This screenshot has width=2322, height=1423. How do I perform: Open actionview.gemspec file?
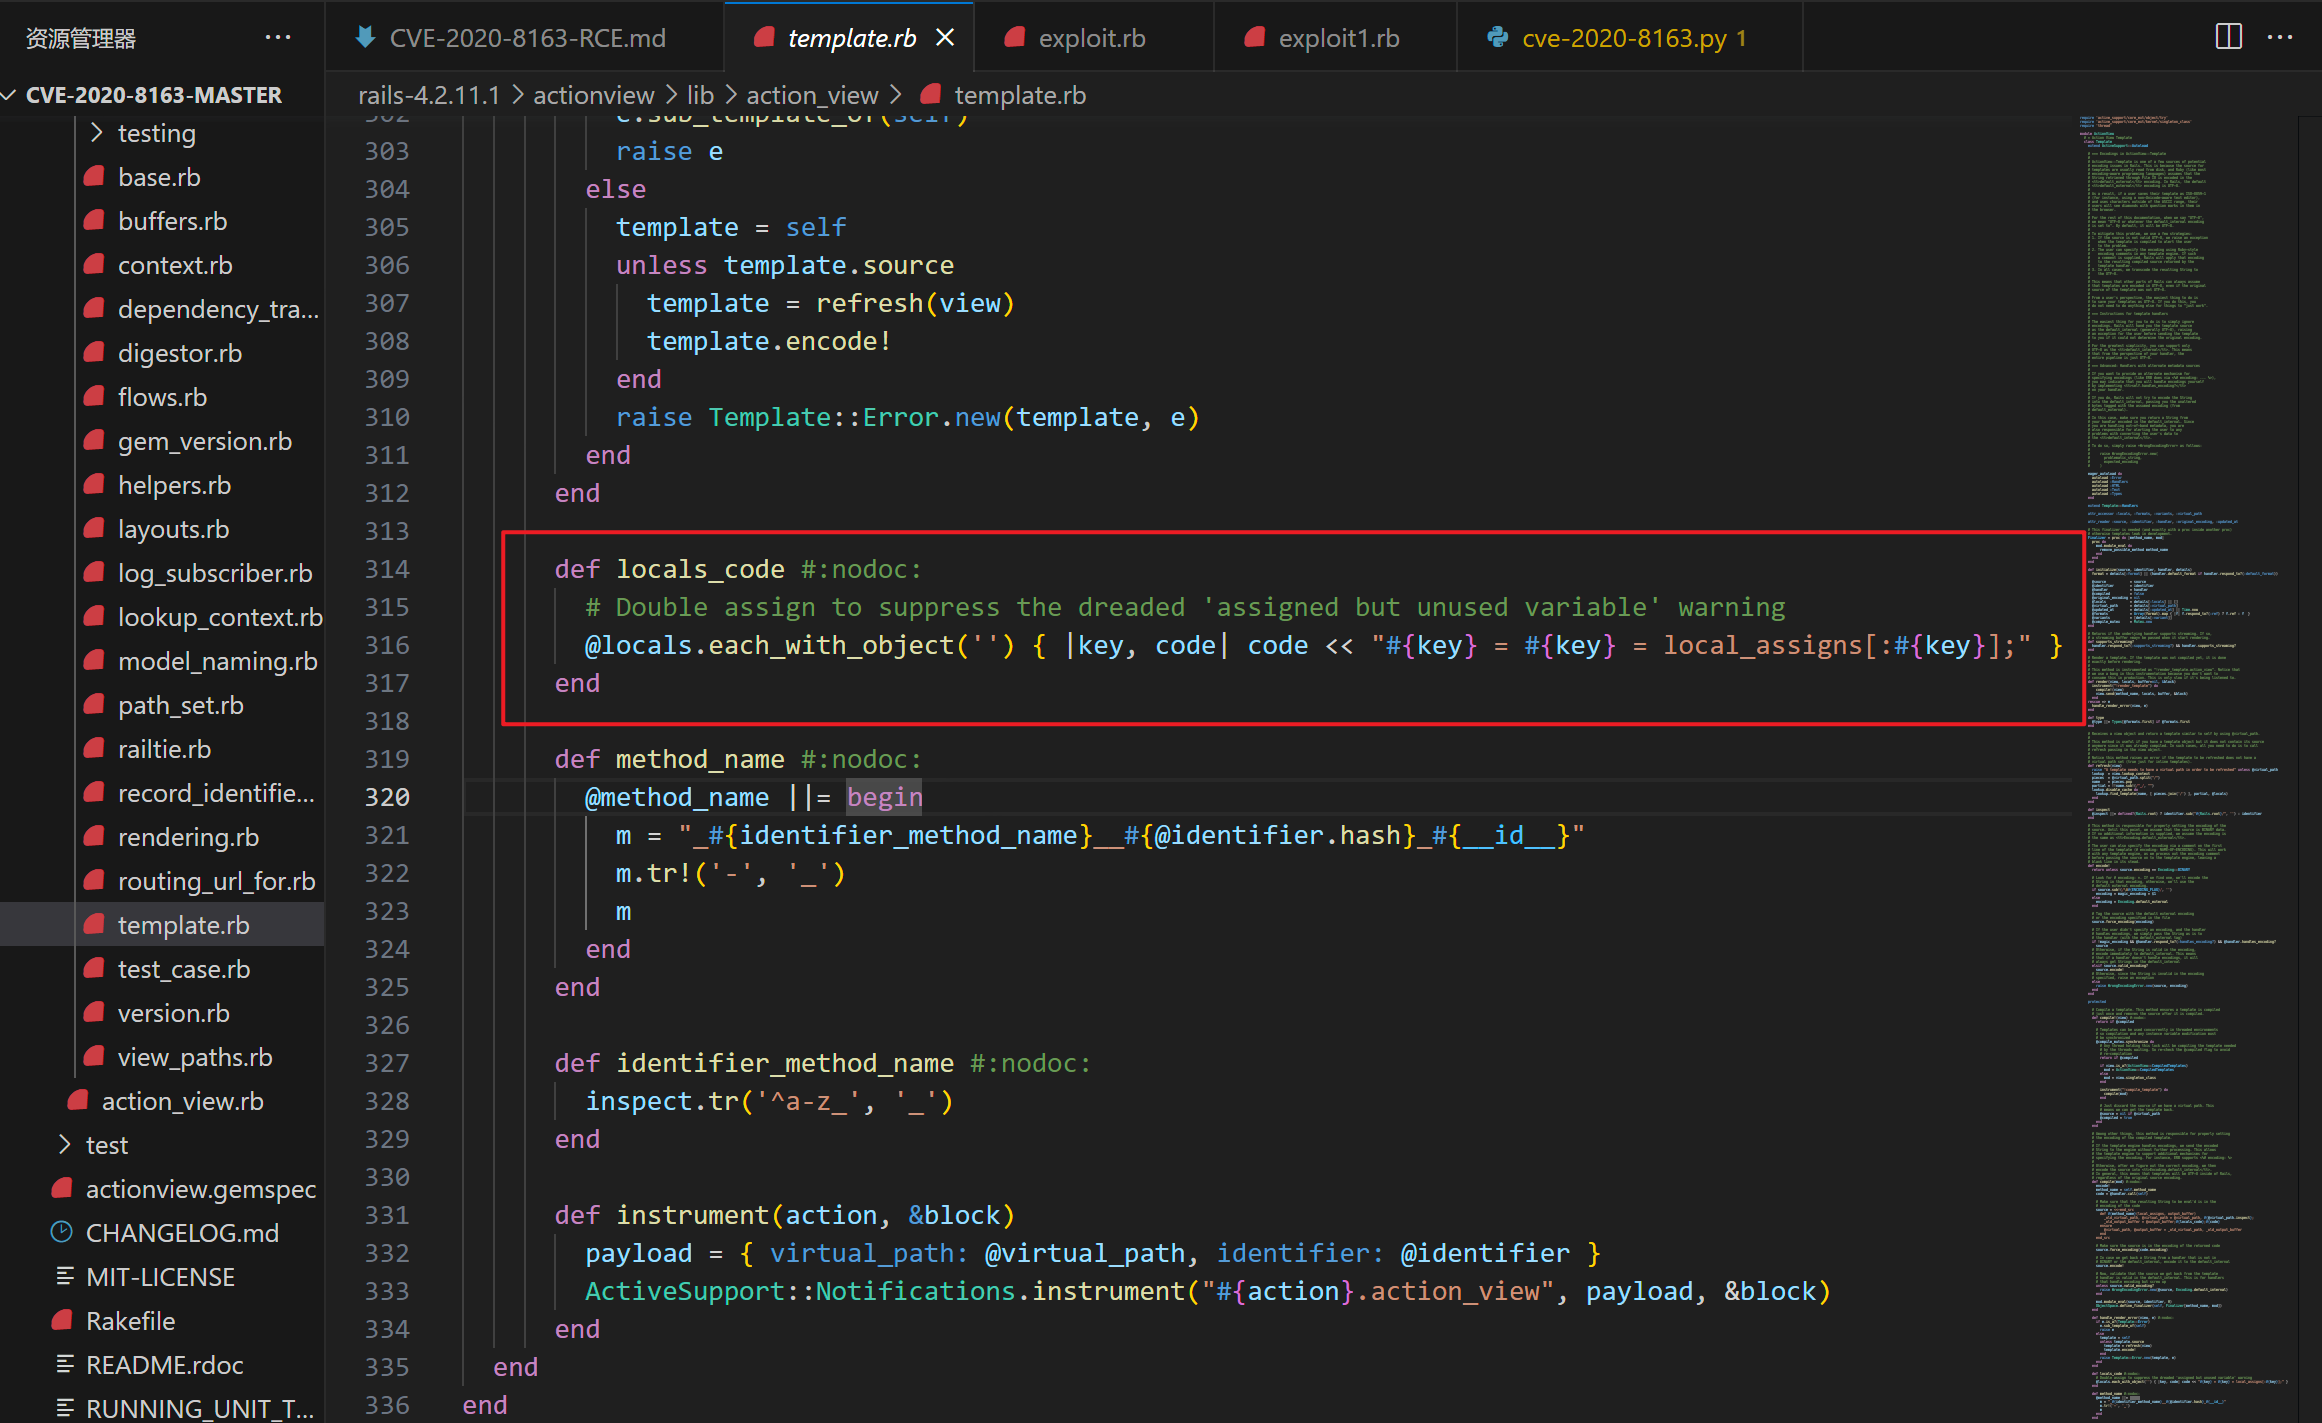(200, 1188)
